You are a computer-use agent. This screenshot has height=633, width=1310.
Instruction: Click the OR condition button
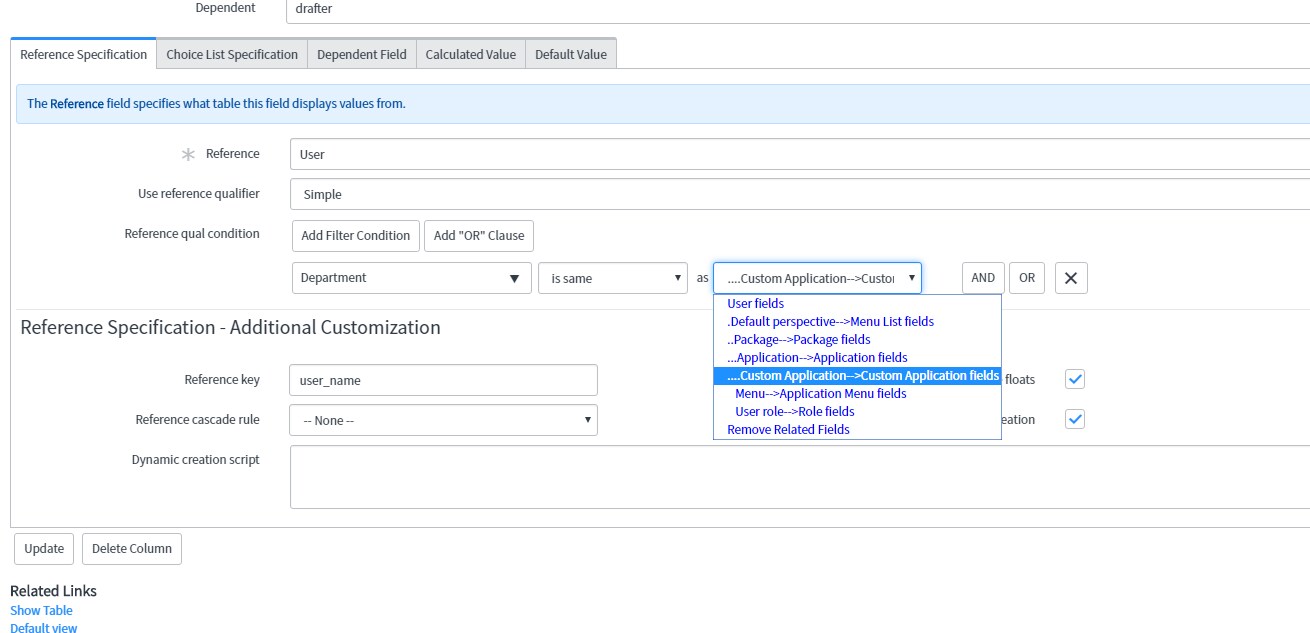point(1027,278)
